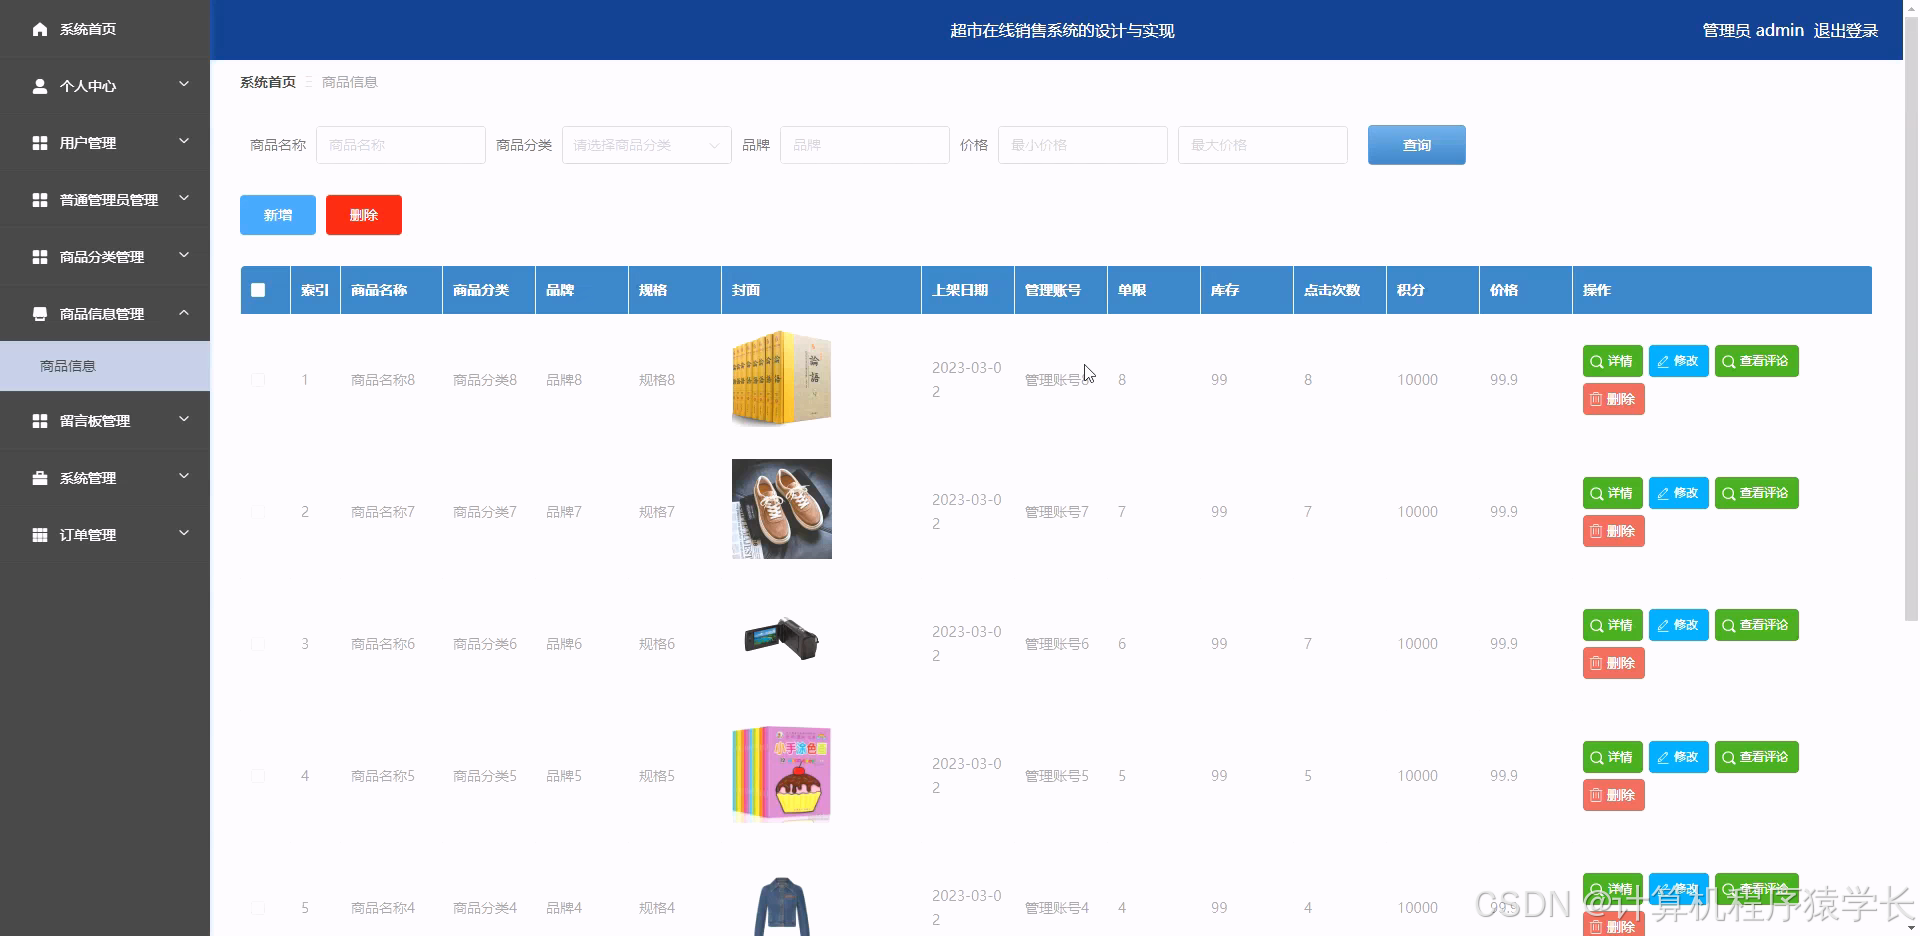
Task: Click the 订单管理 sidebar grid icon
Action: 40,534
